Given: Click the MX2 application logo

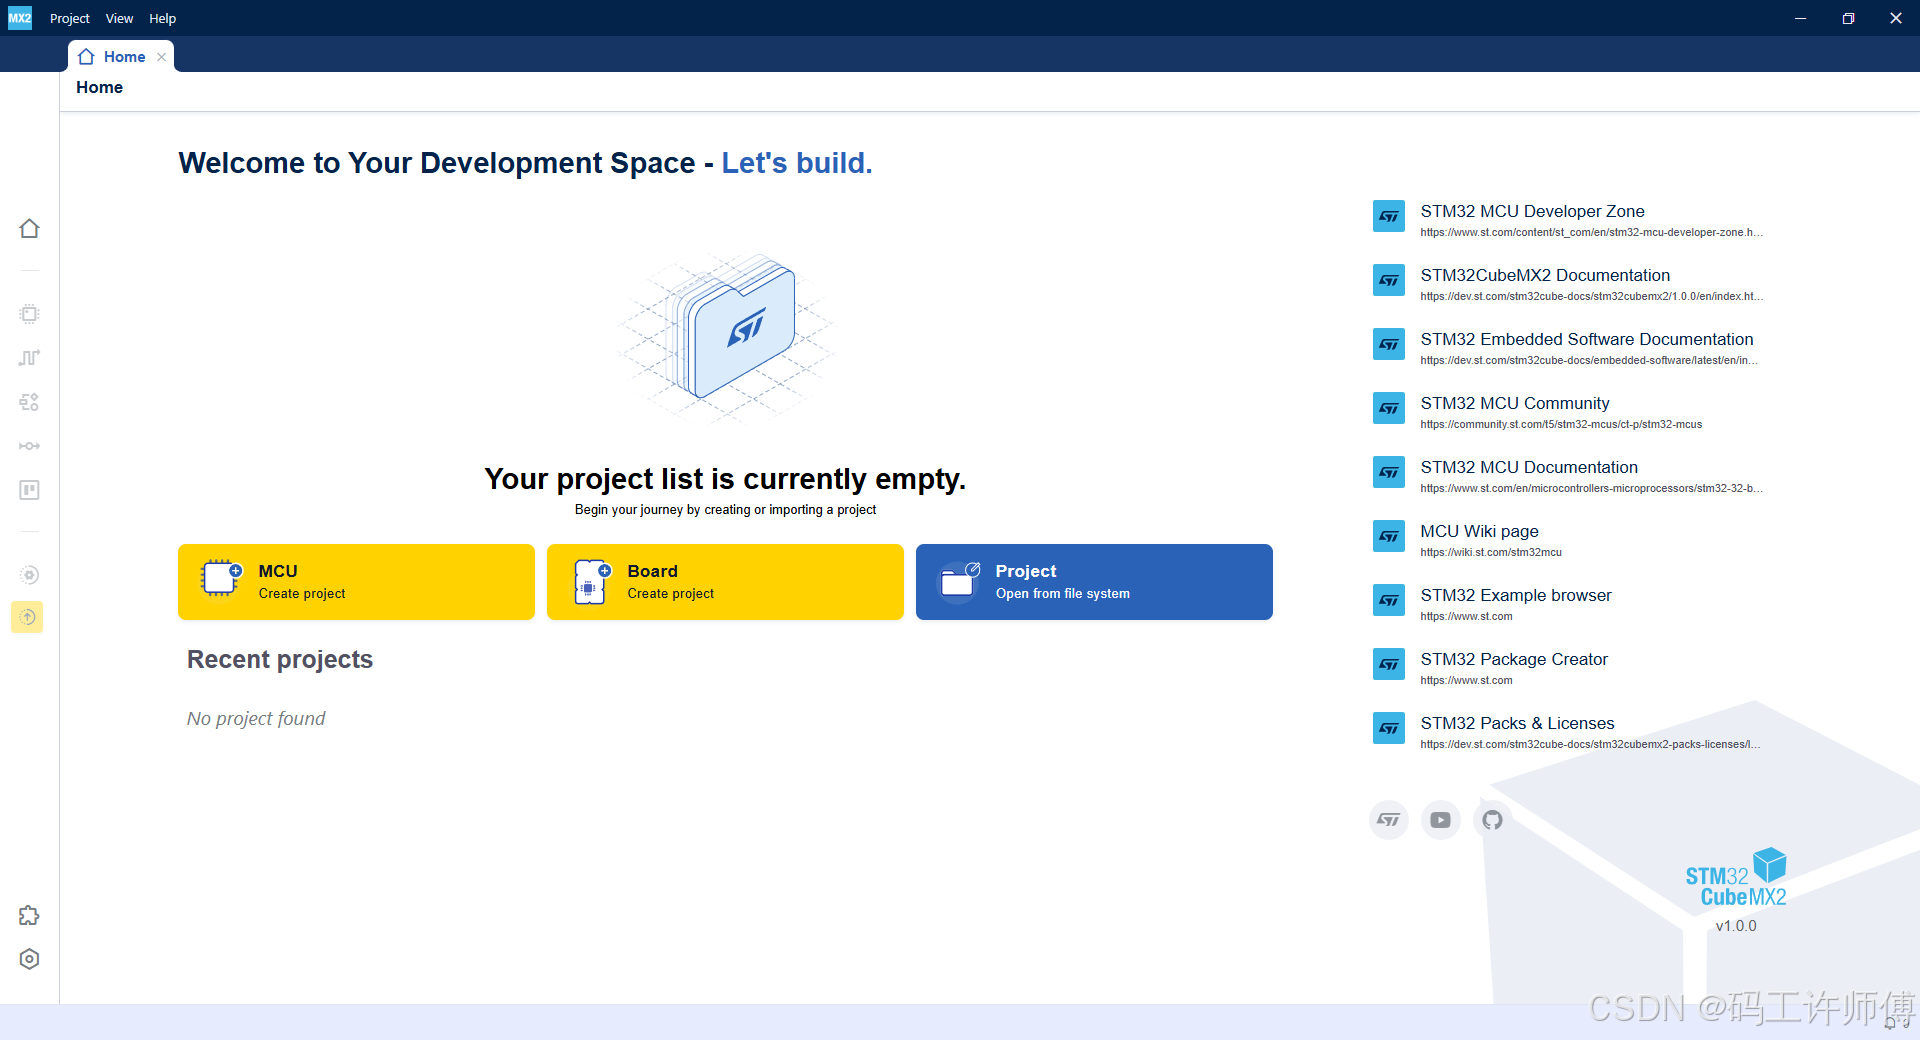Looking at the screenshot, I should point(20,18).
